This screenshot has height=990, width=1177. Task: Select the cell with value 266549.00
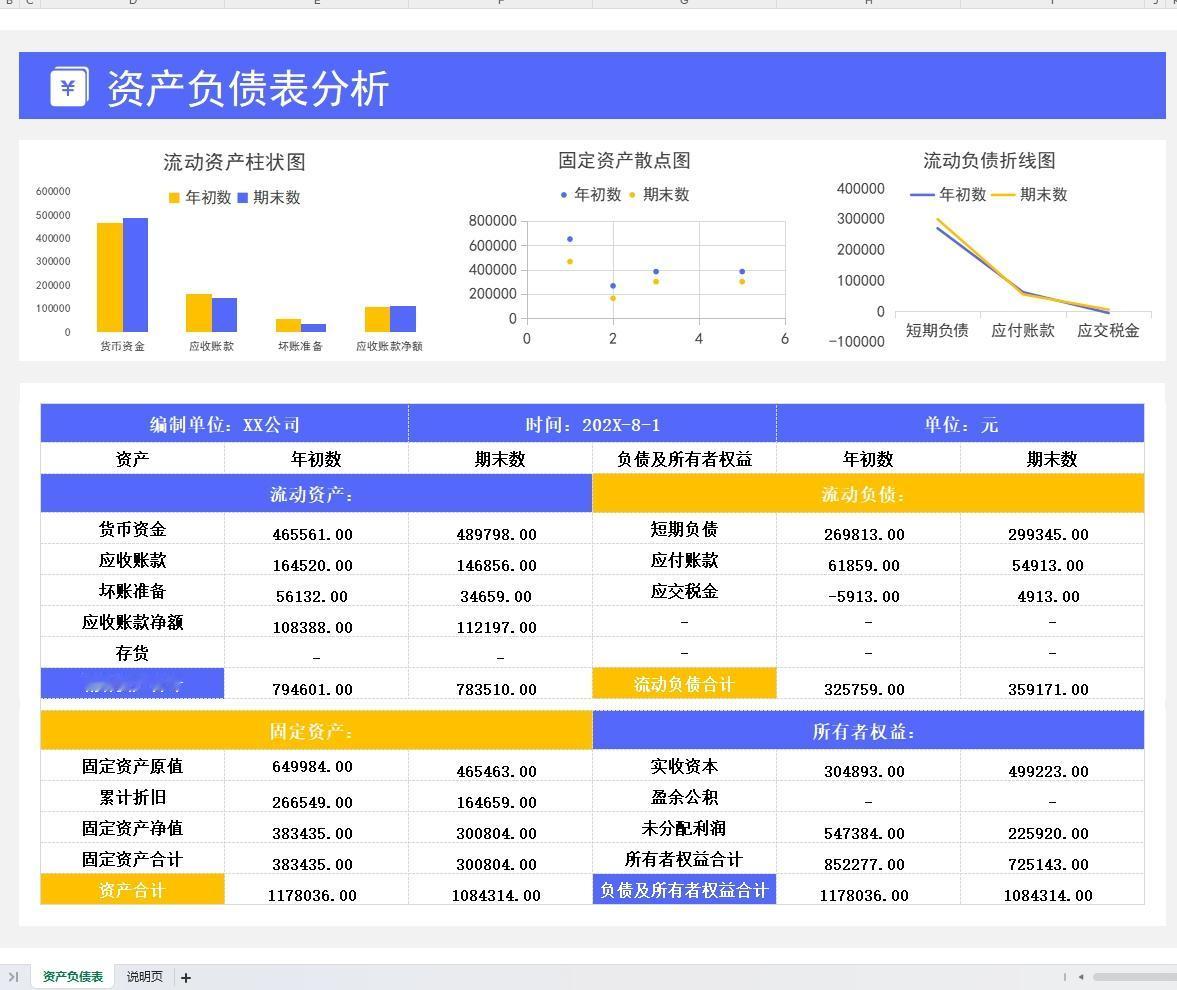[316, 796]
